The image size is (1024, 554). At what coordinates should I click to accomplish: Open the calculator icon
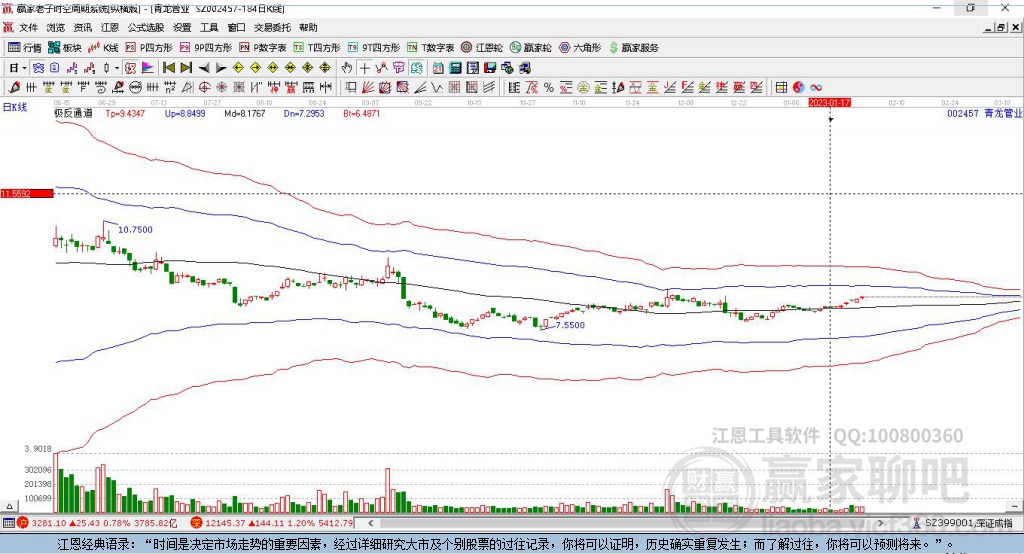click(455, 68)
